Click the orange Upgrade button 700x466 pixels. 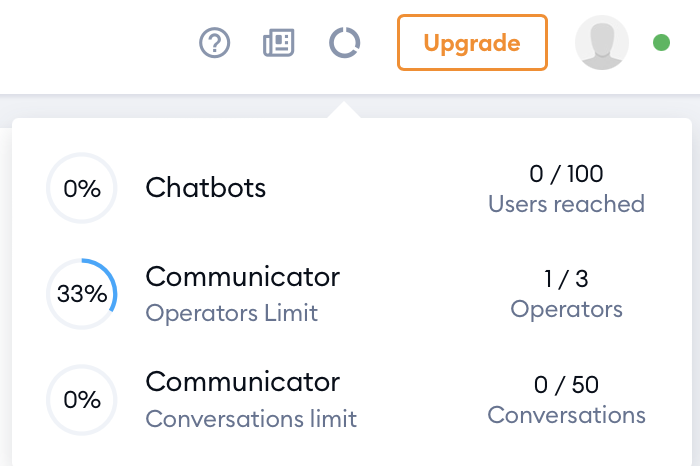(472, 43)
